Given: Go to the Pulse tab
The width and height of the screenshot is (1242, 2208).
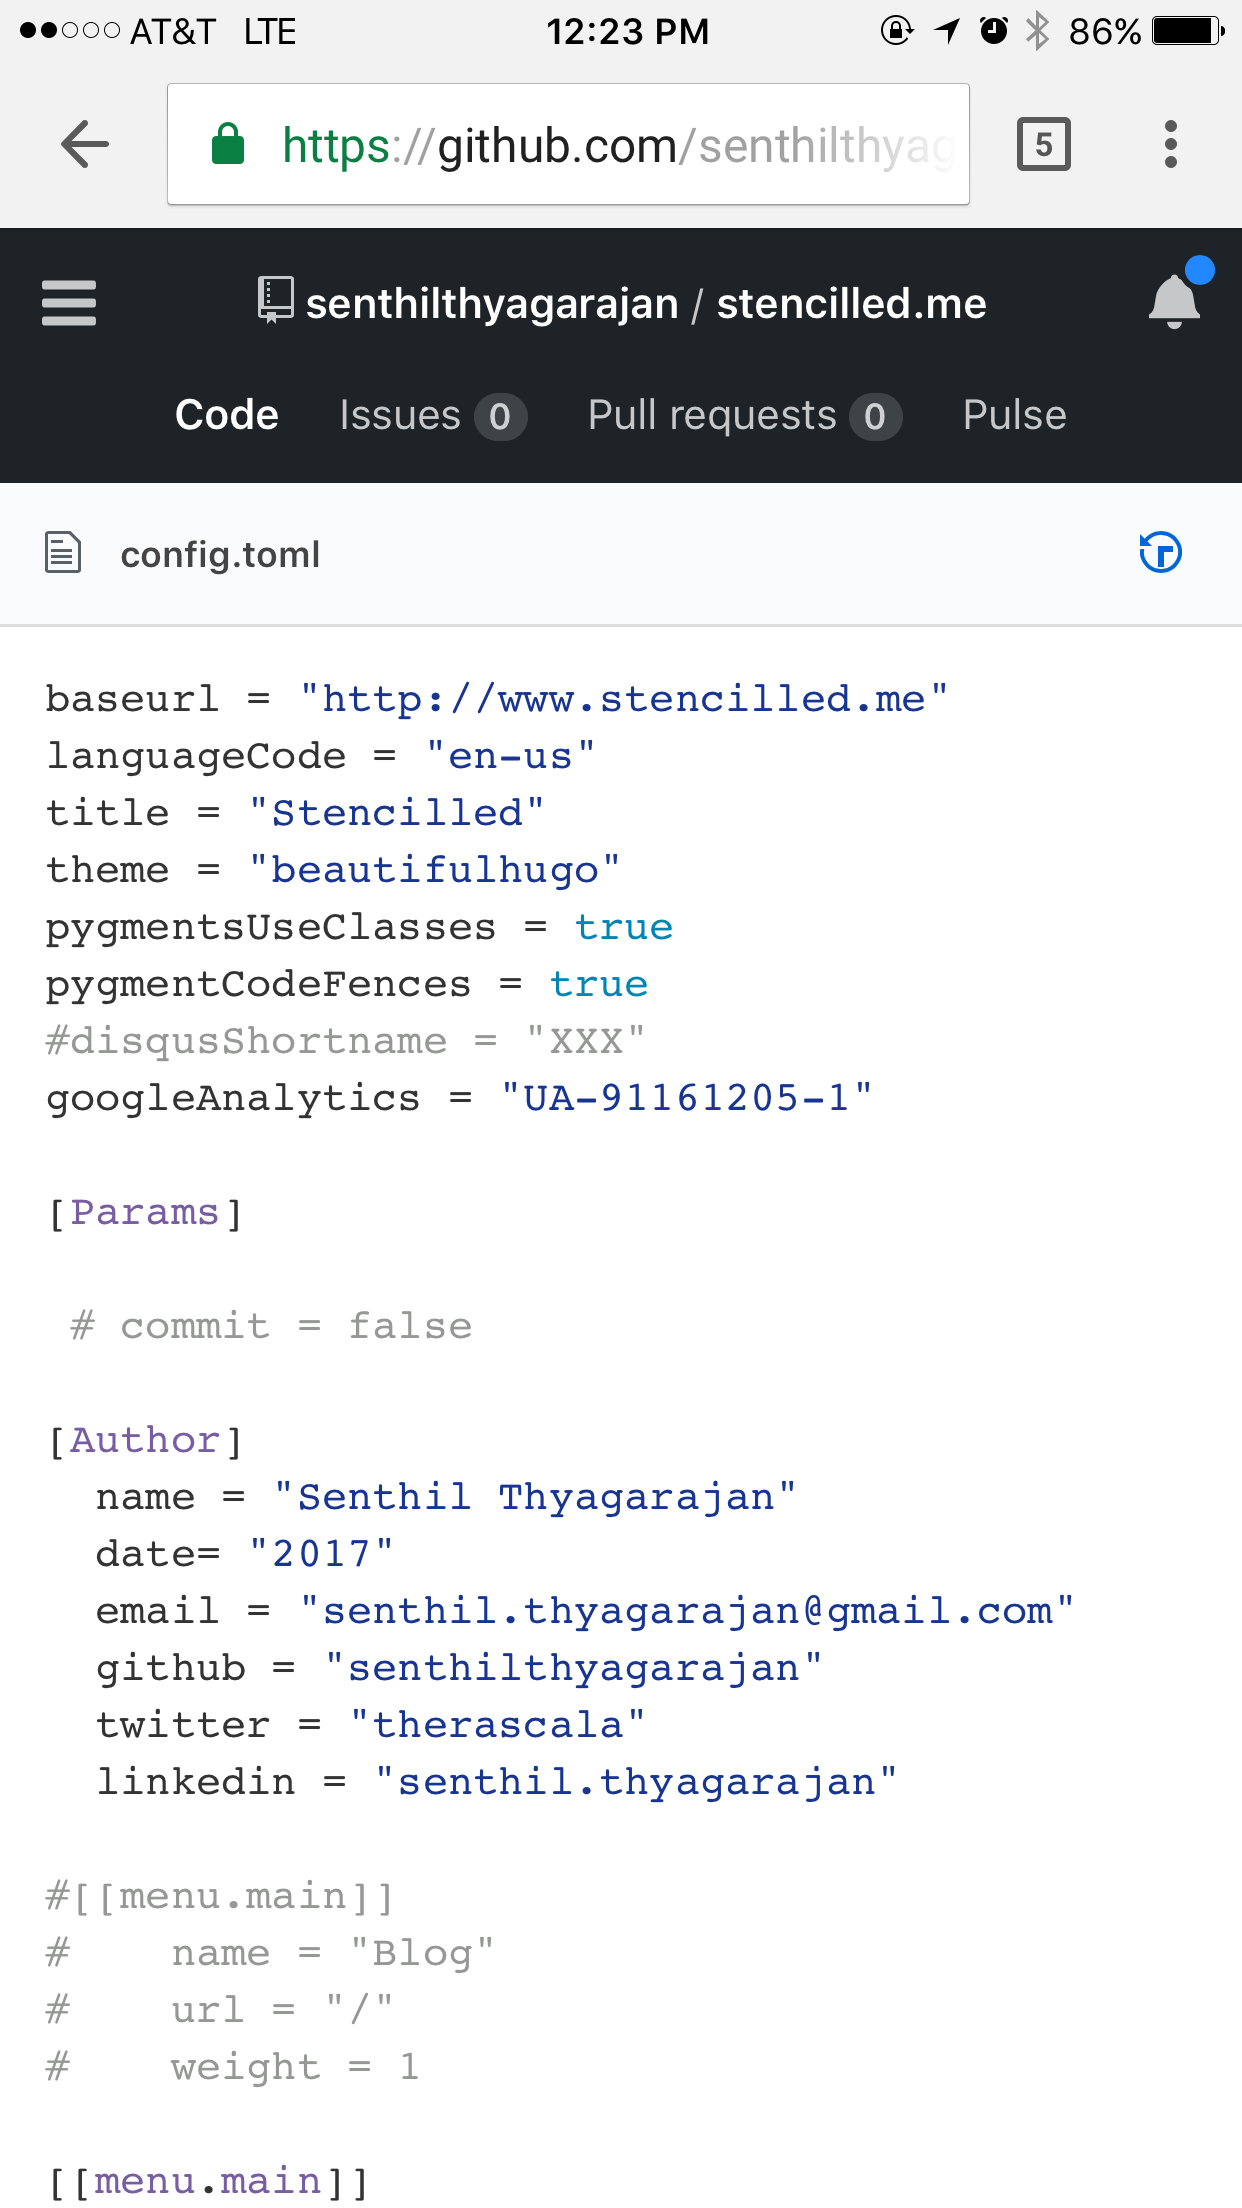Looking at the screenshot, I should click(x=1014, y=415).
